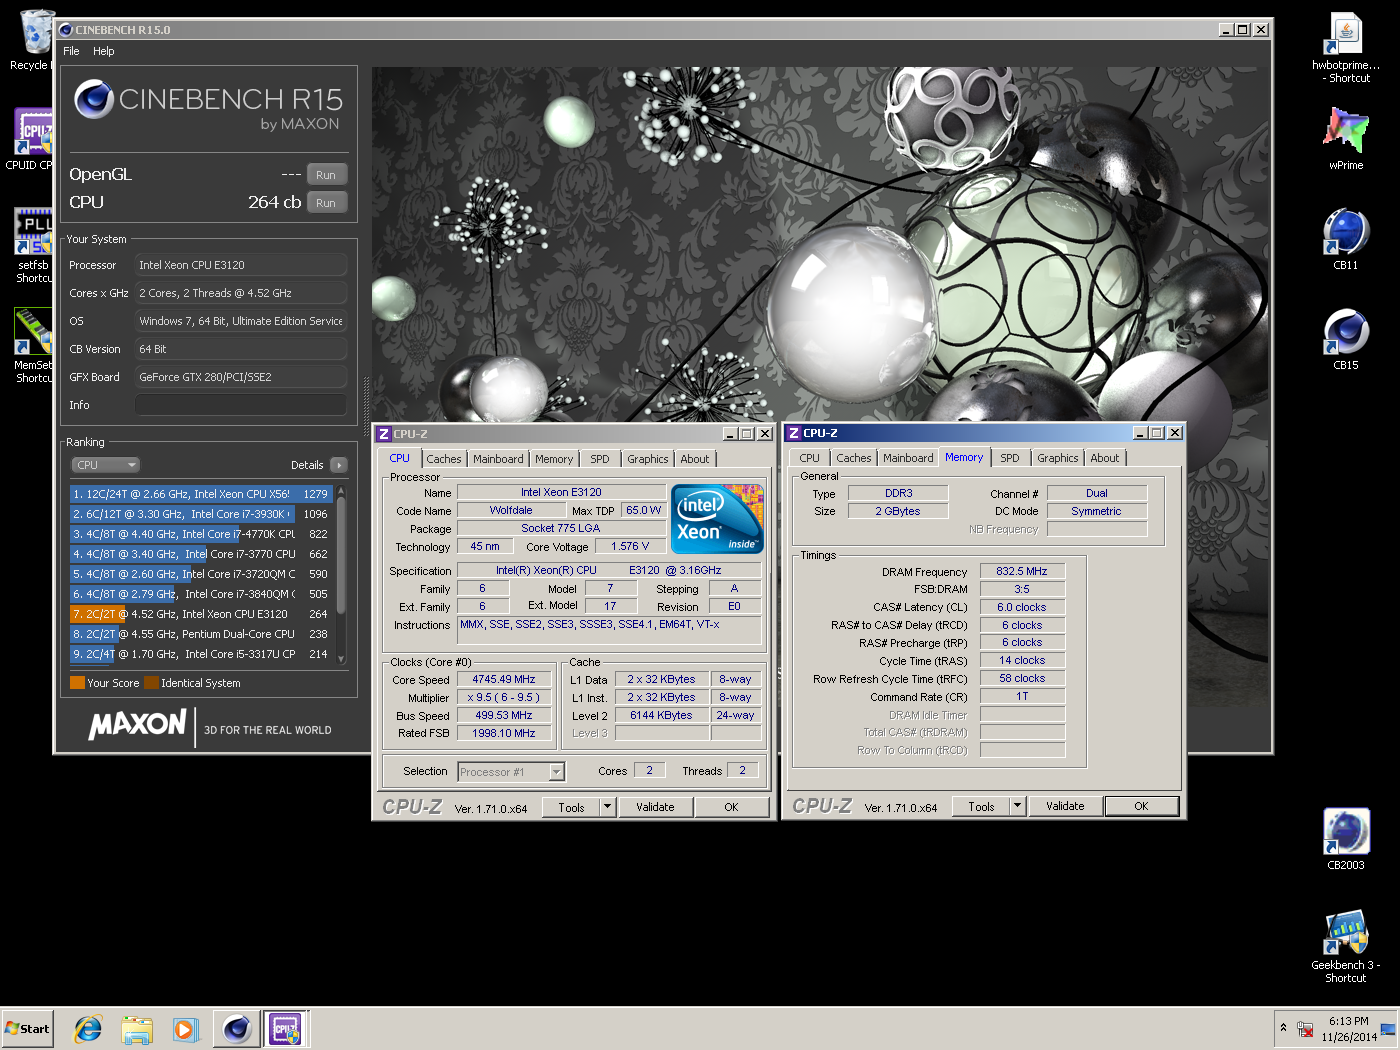Open the MemSet shortcut icon
Image resolution: width=1400 pixels, height=1050 pixels.
pyautogui.click(x=33, y=345)
